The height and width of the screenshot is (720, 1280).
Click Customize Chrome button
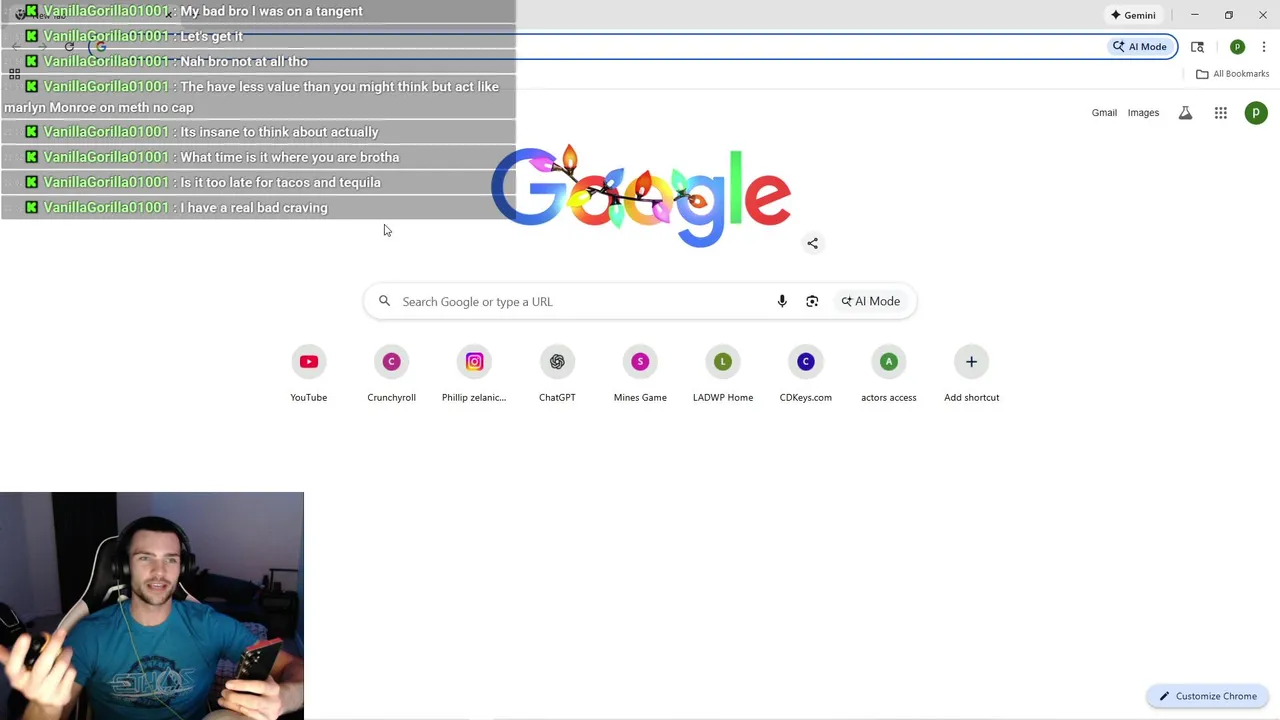tap(1207, 696)
